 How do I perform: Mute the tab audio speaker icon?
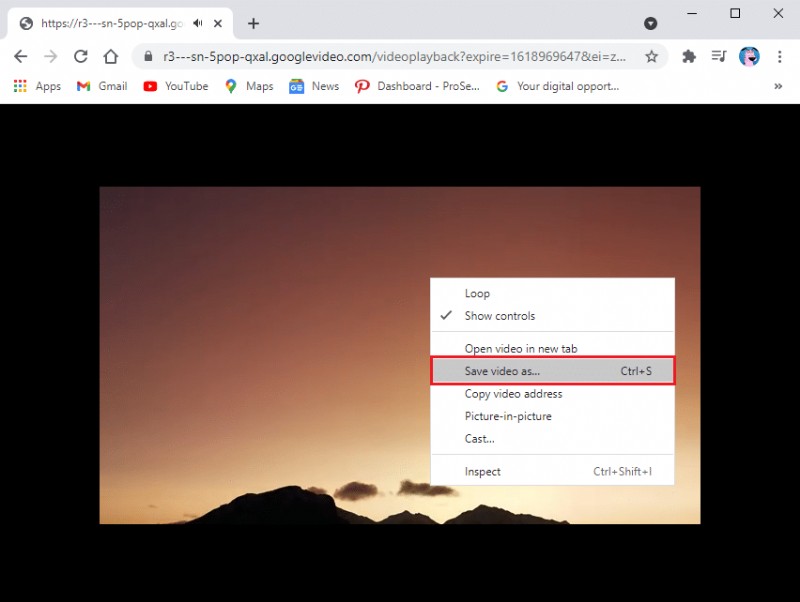(x=198, y=22)
